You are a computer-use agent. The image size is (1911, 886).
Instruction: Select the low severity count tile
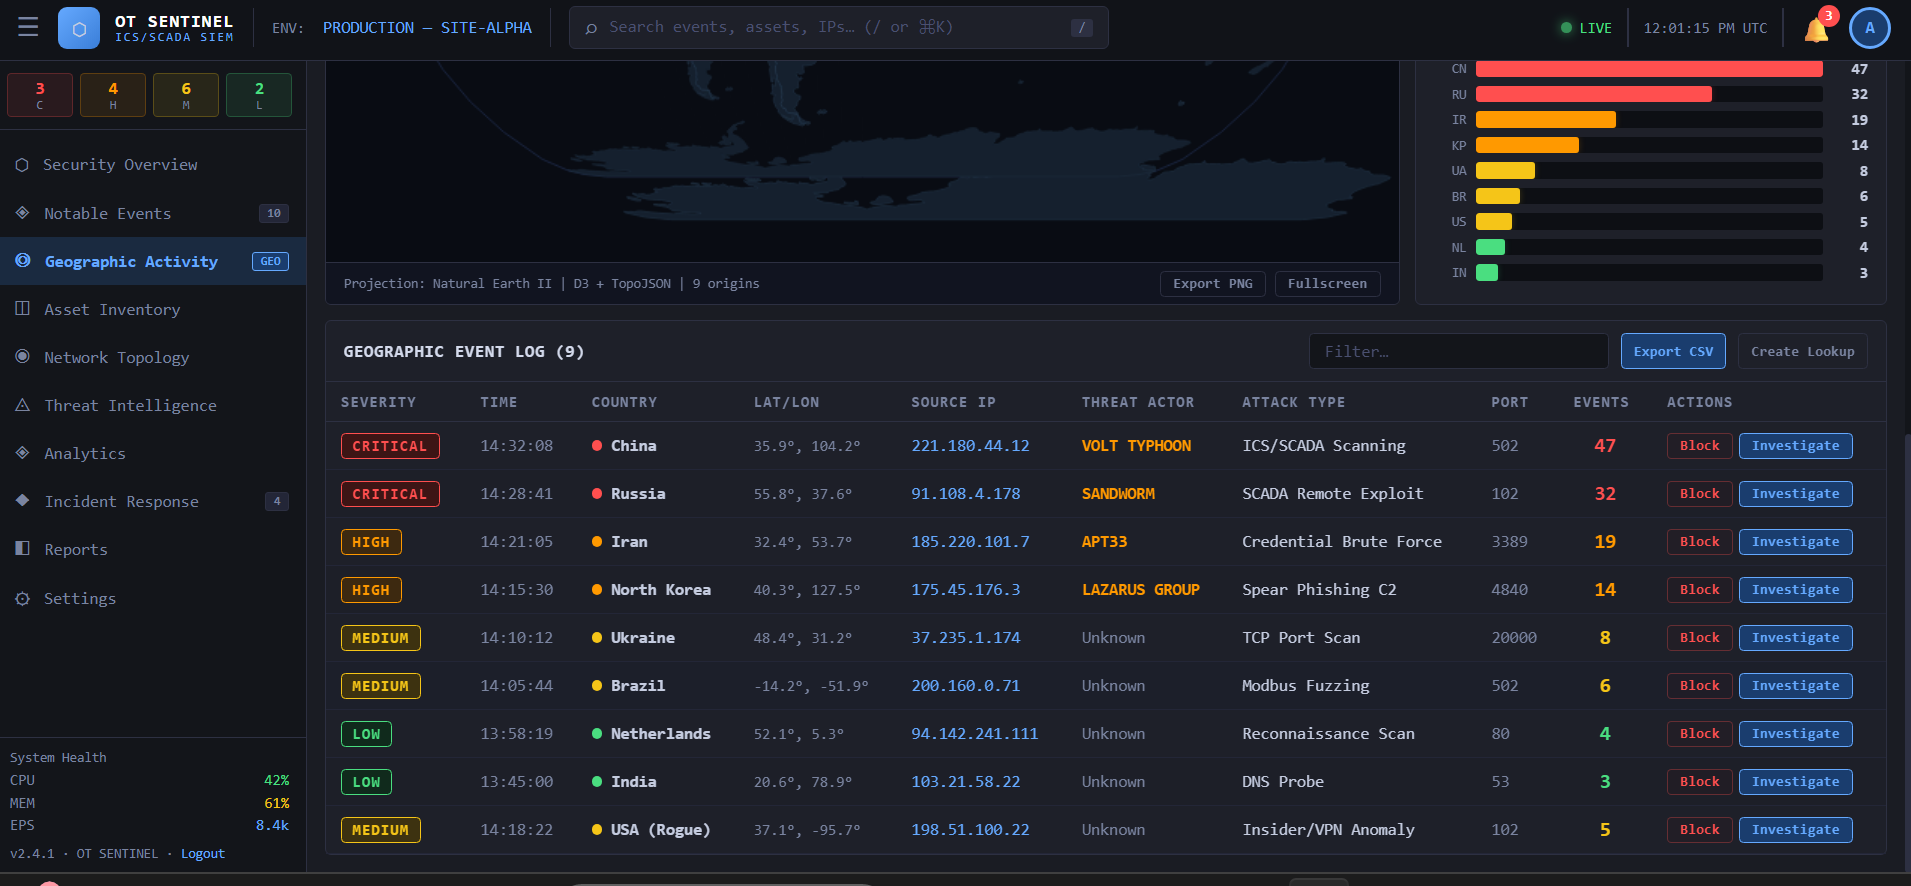click(259, 95)
